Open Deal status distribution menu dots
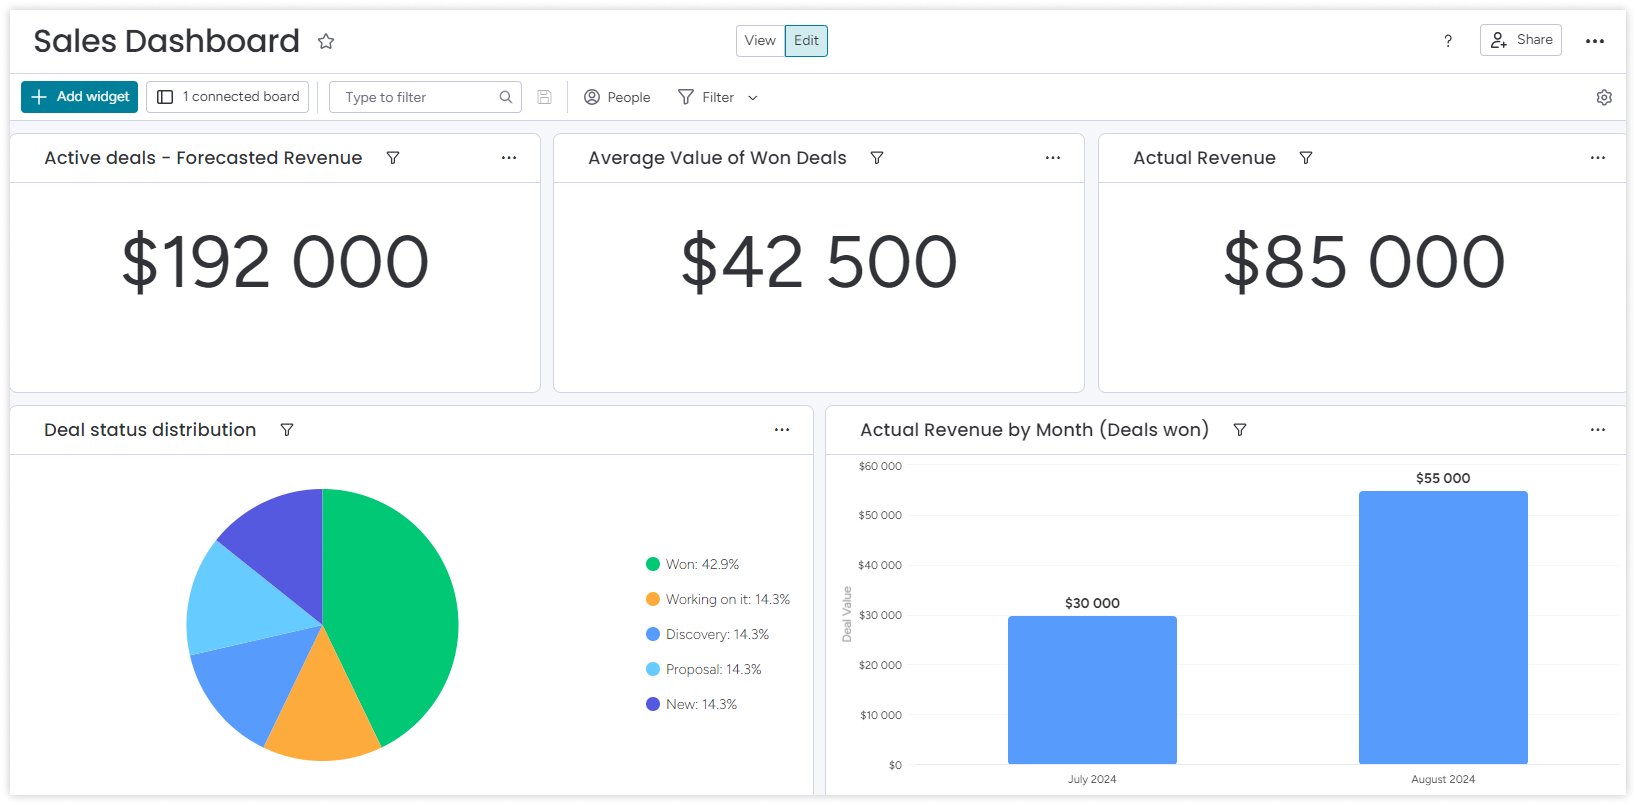 [x=782, y=430]
